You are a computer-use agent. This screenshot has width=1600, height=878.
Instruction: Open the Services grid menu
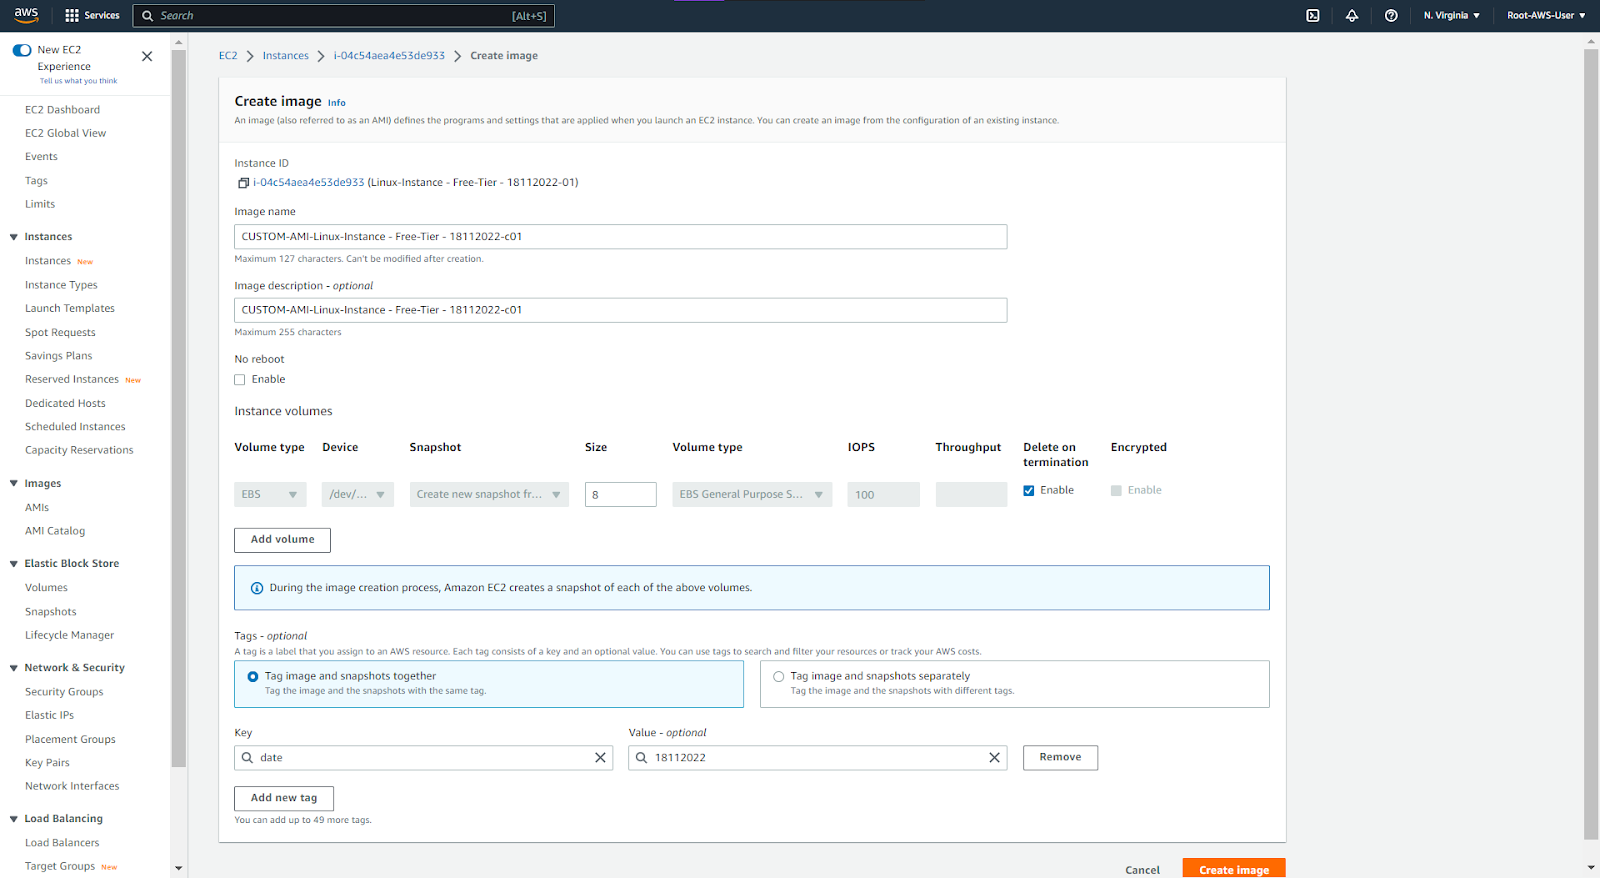(92, 15)
